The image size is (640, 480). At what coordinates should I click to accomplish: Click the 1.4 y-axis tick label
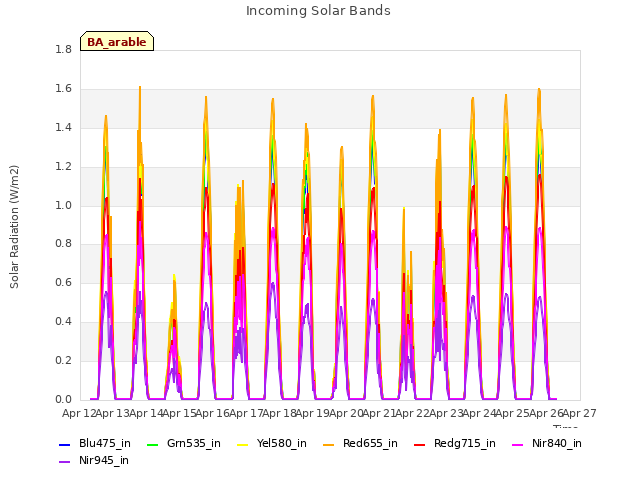click(64, 128)
